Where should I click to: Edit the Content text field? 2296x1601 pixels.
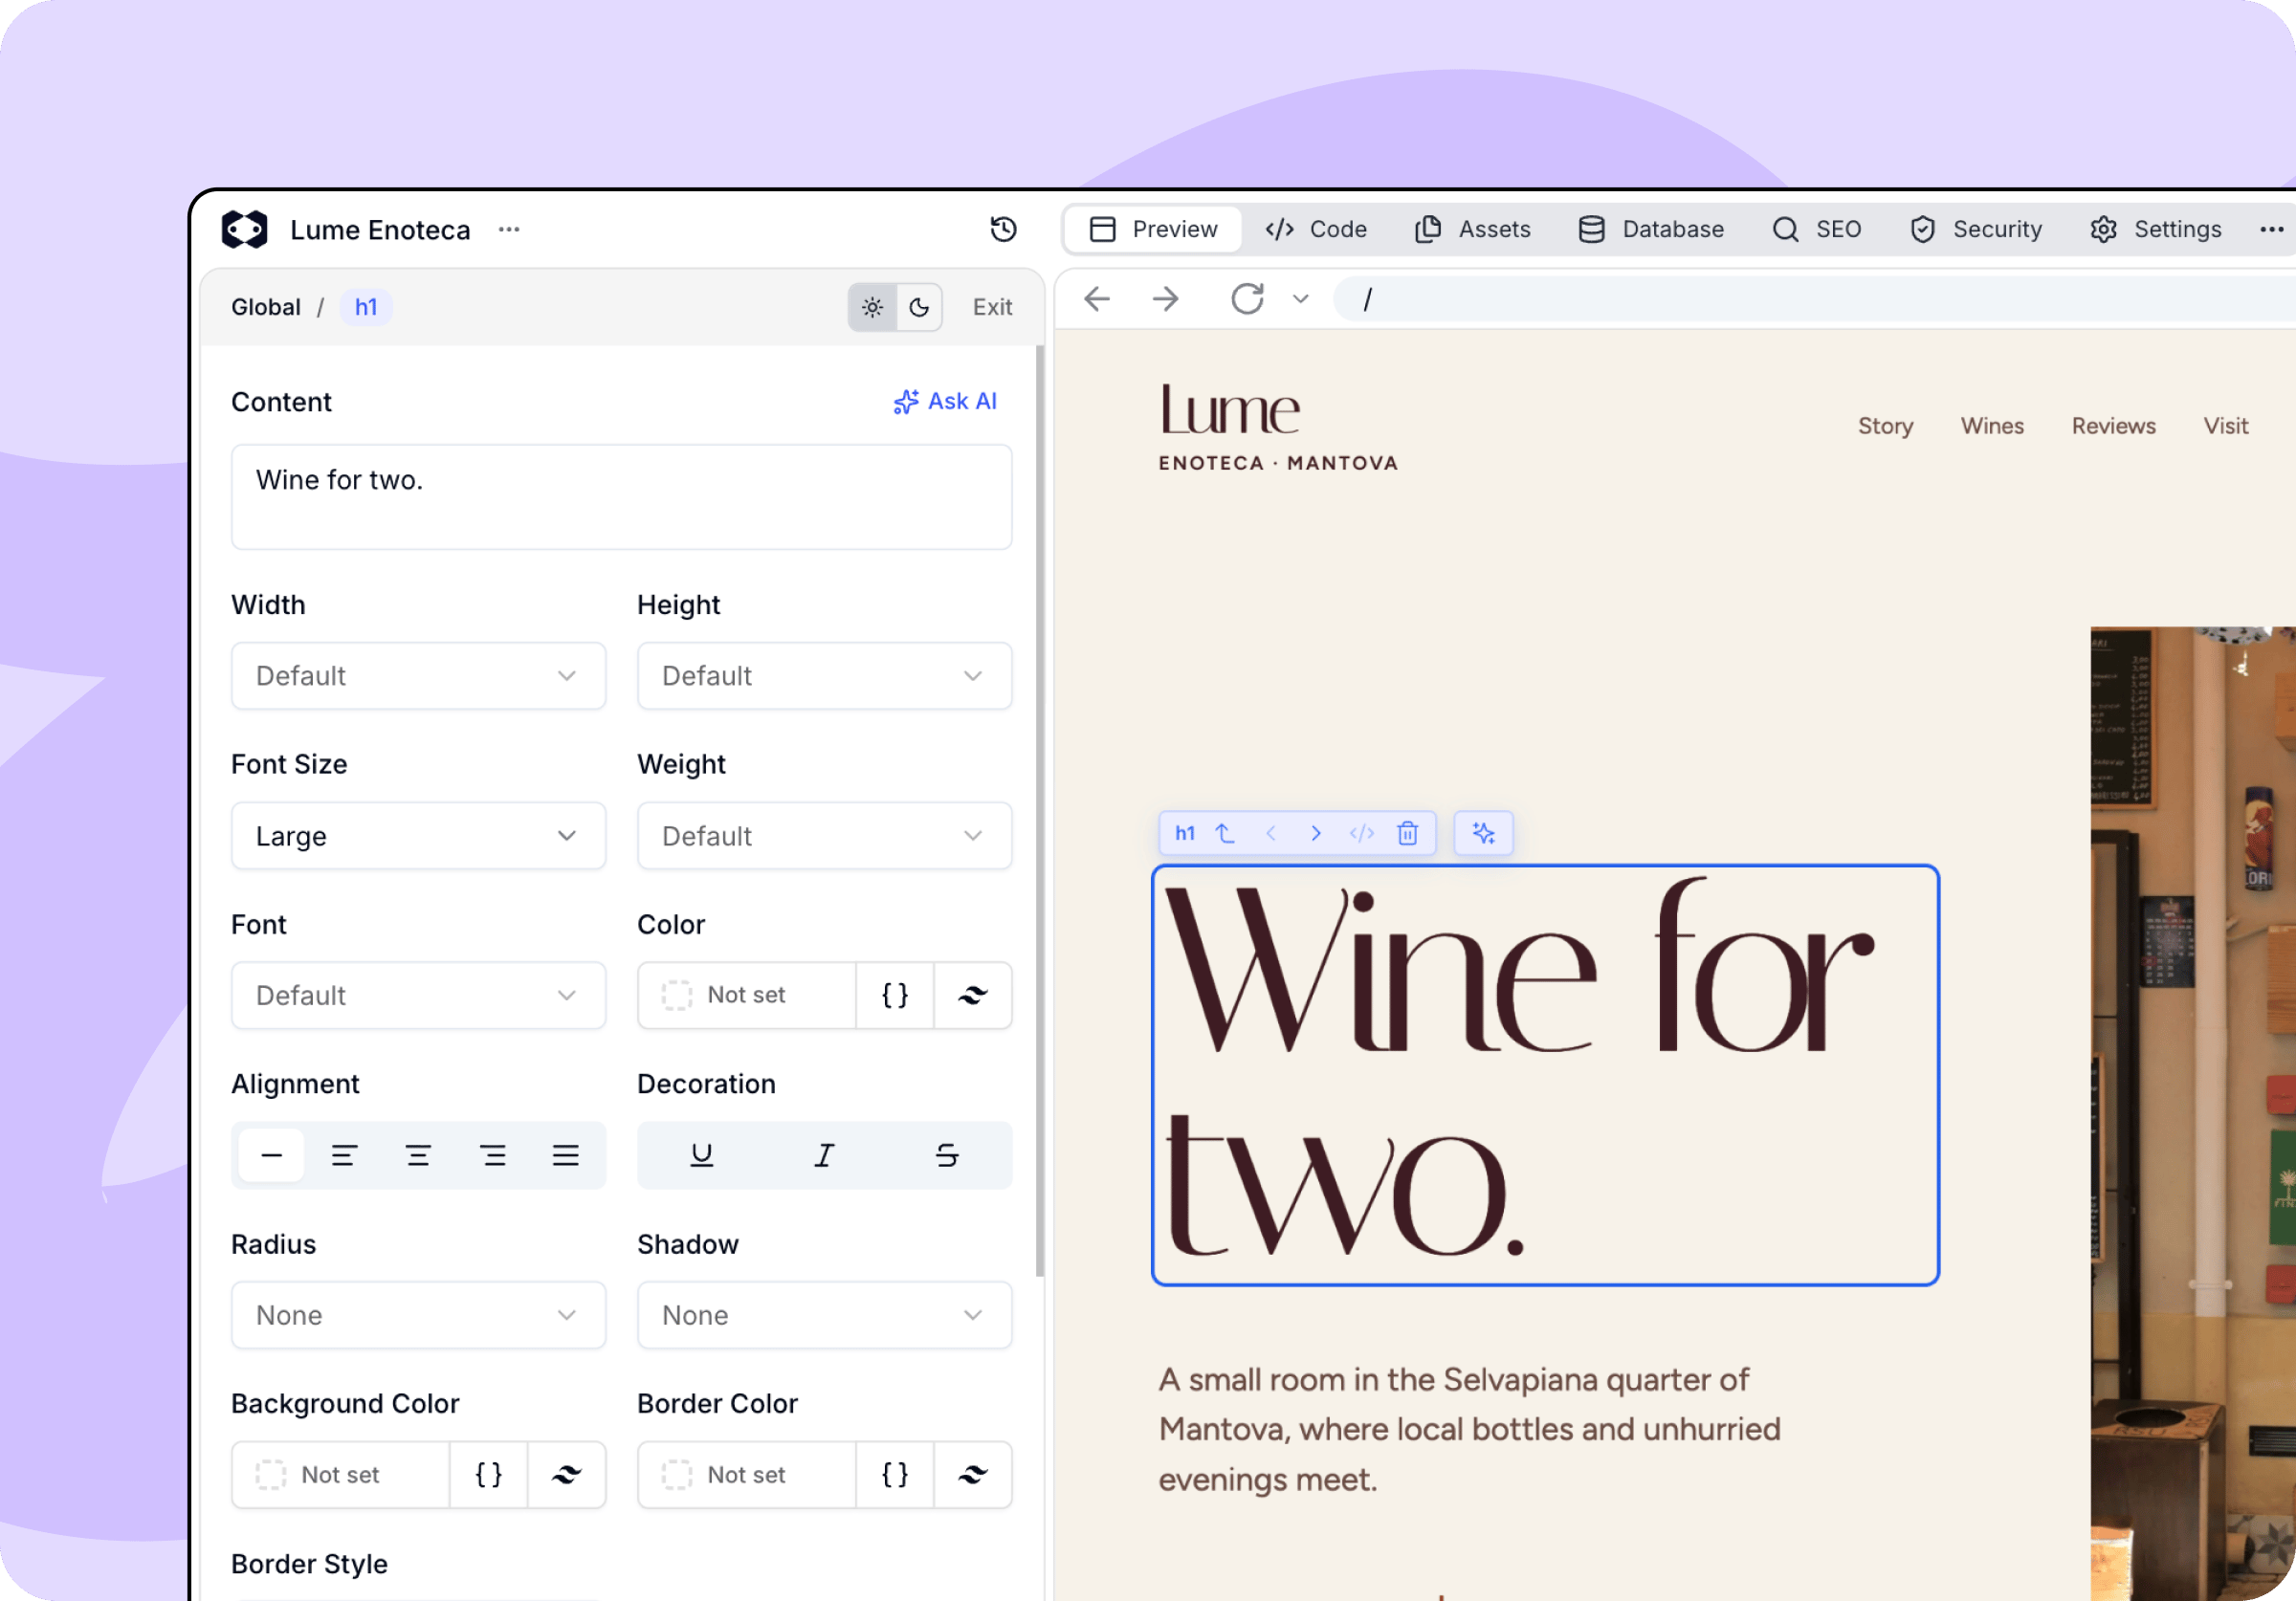621,497
